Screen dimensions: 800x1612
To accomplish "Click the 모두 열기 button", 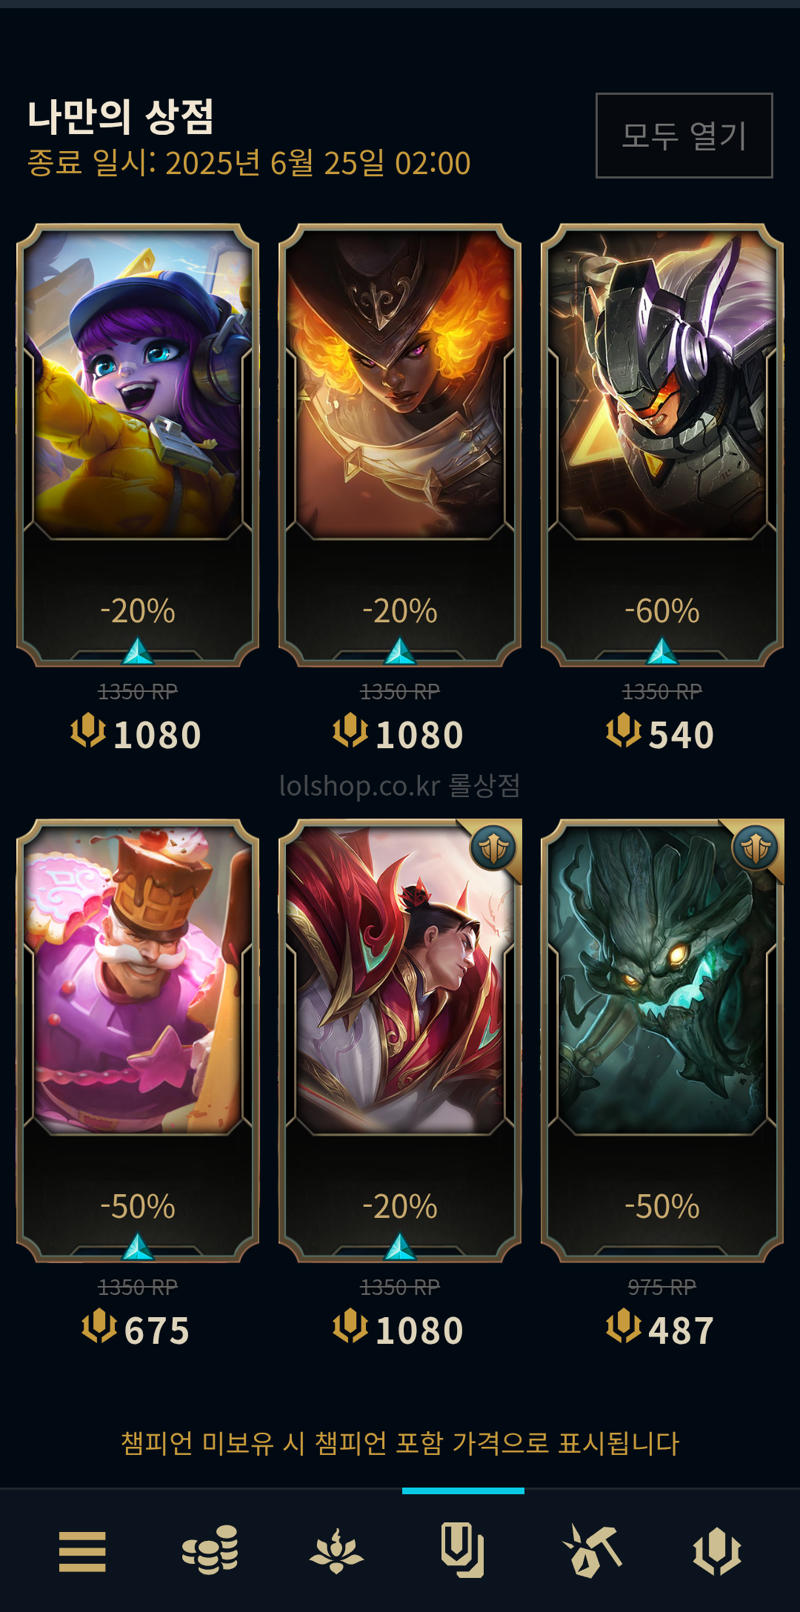I will pos(684,136).
